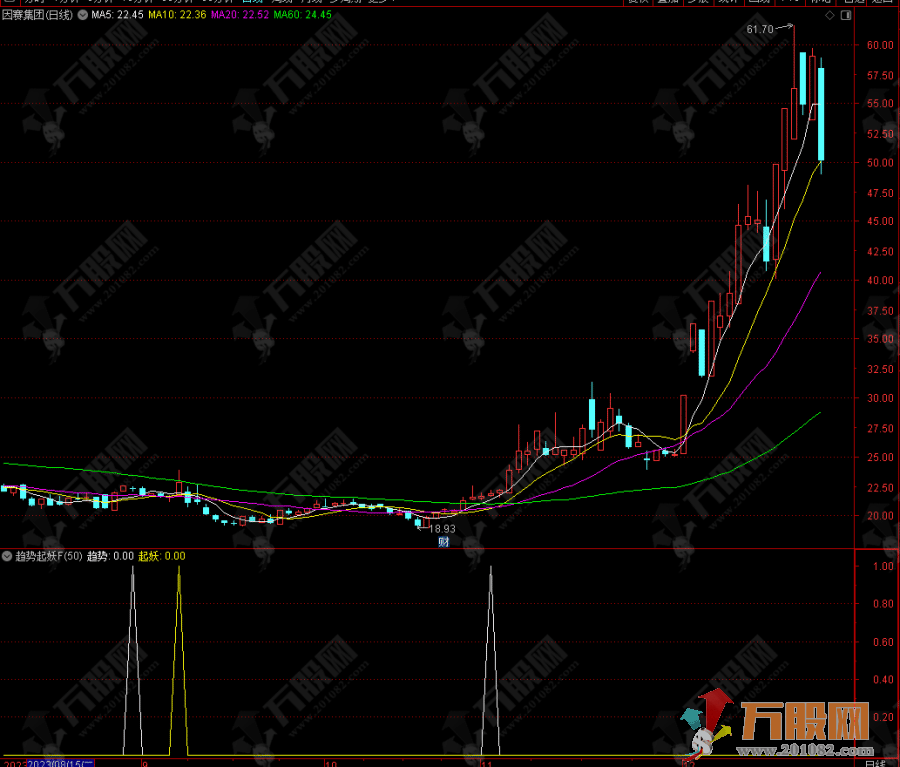
Task: Open the circular arrow icon beside 因赛集团(日线)
Action: click(x=82, y=16)
